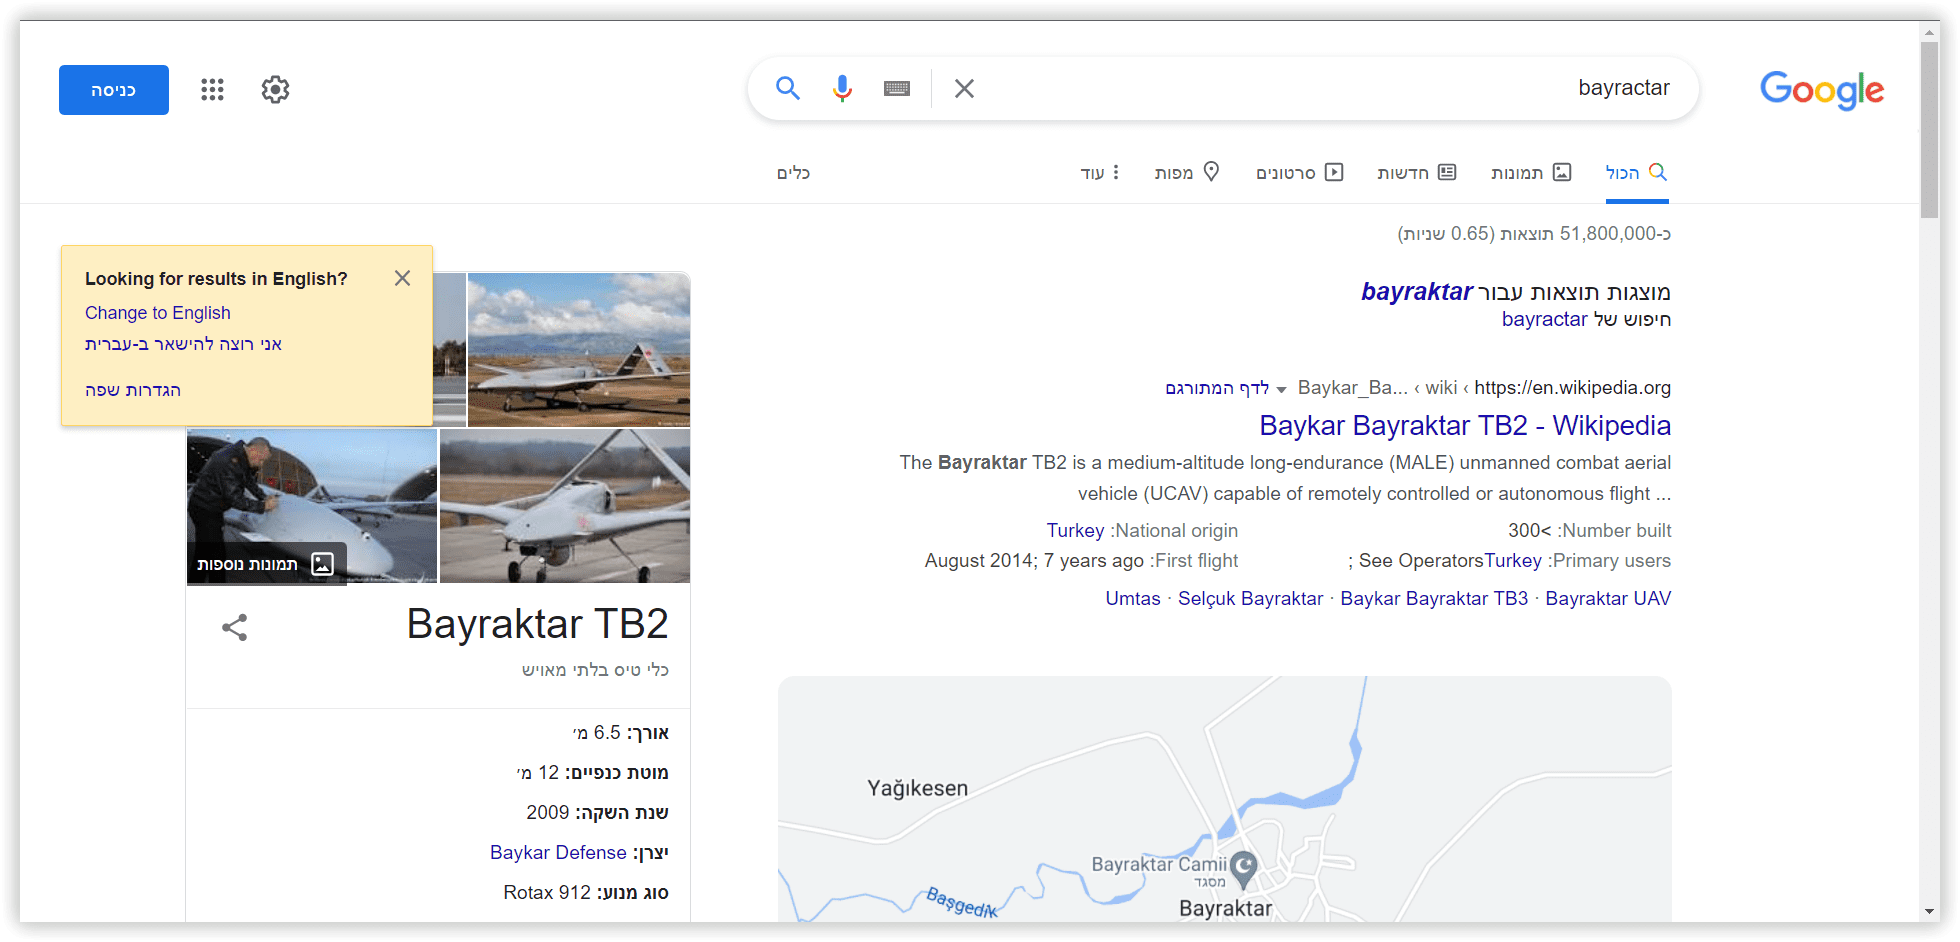Click the vertical page scrollbar thumb
The height and width of the screenshot is (942, 1960).
coord(1929,130)
